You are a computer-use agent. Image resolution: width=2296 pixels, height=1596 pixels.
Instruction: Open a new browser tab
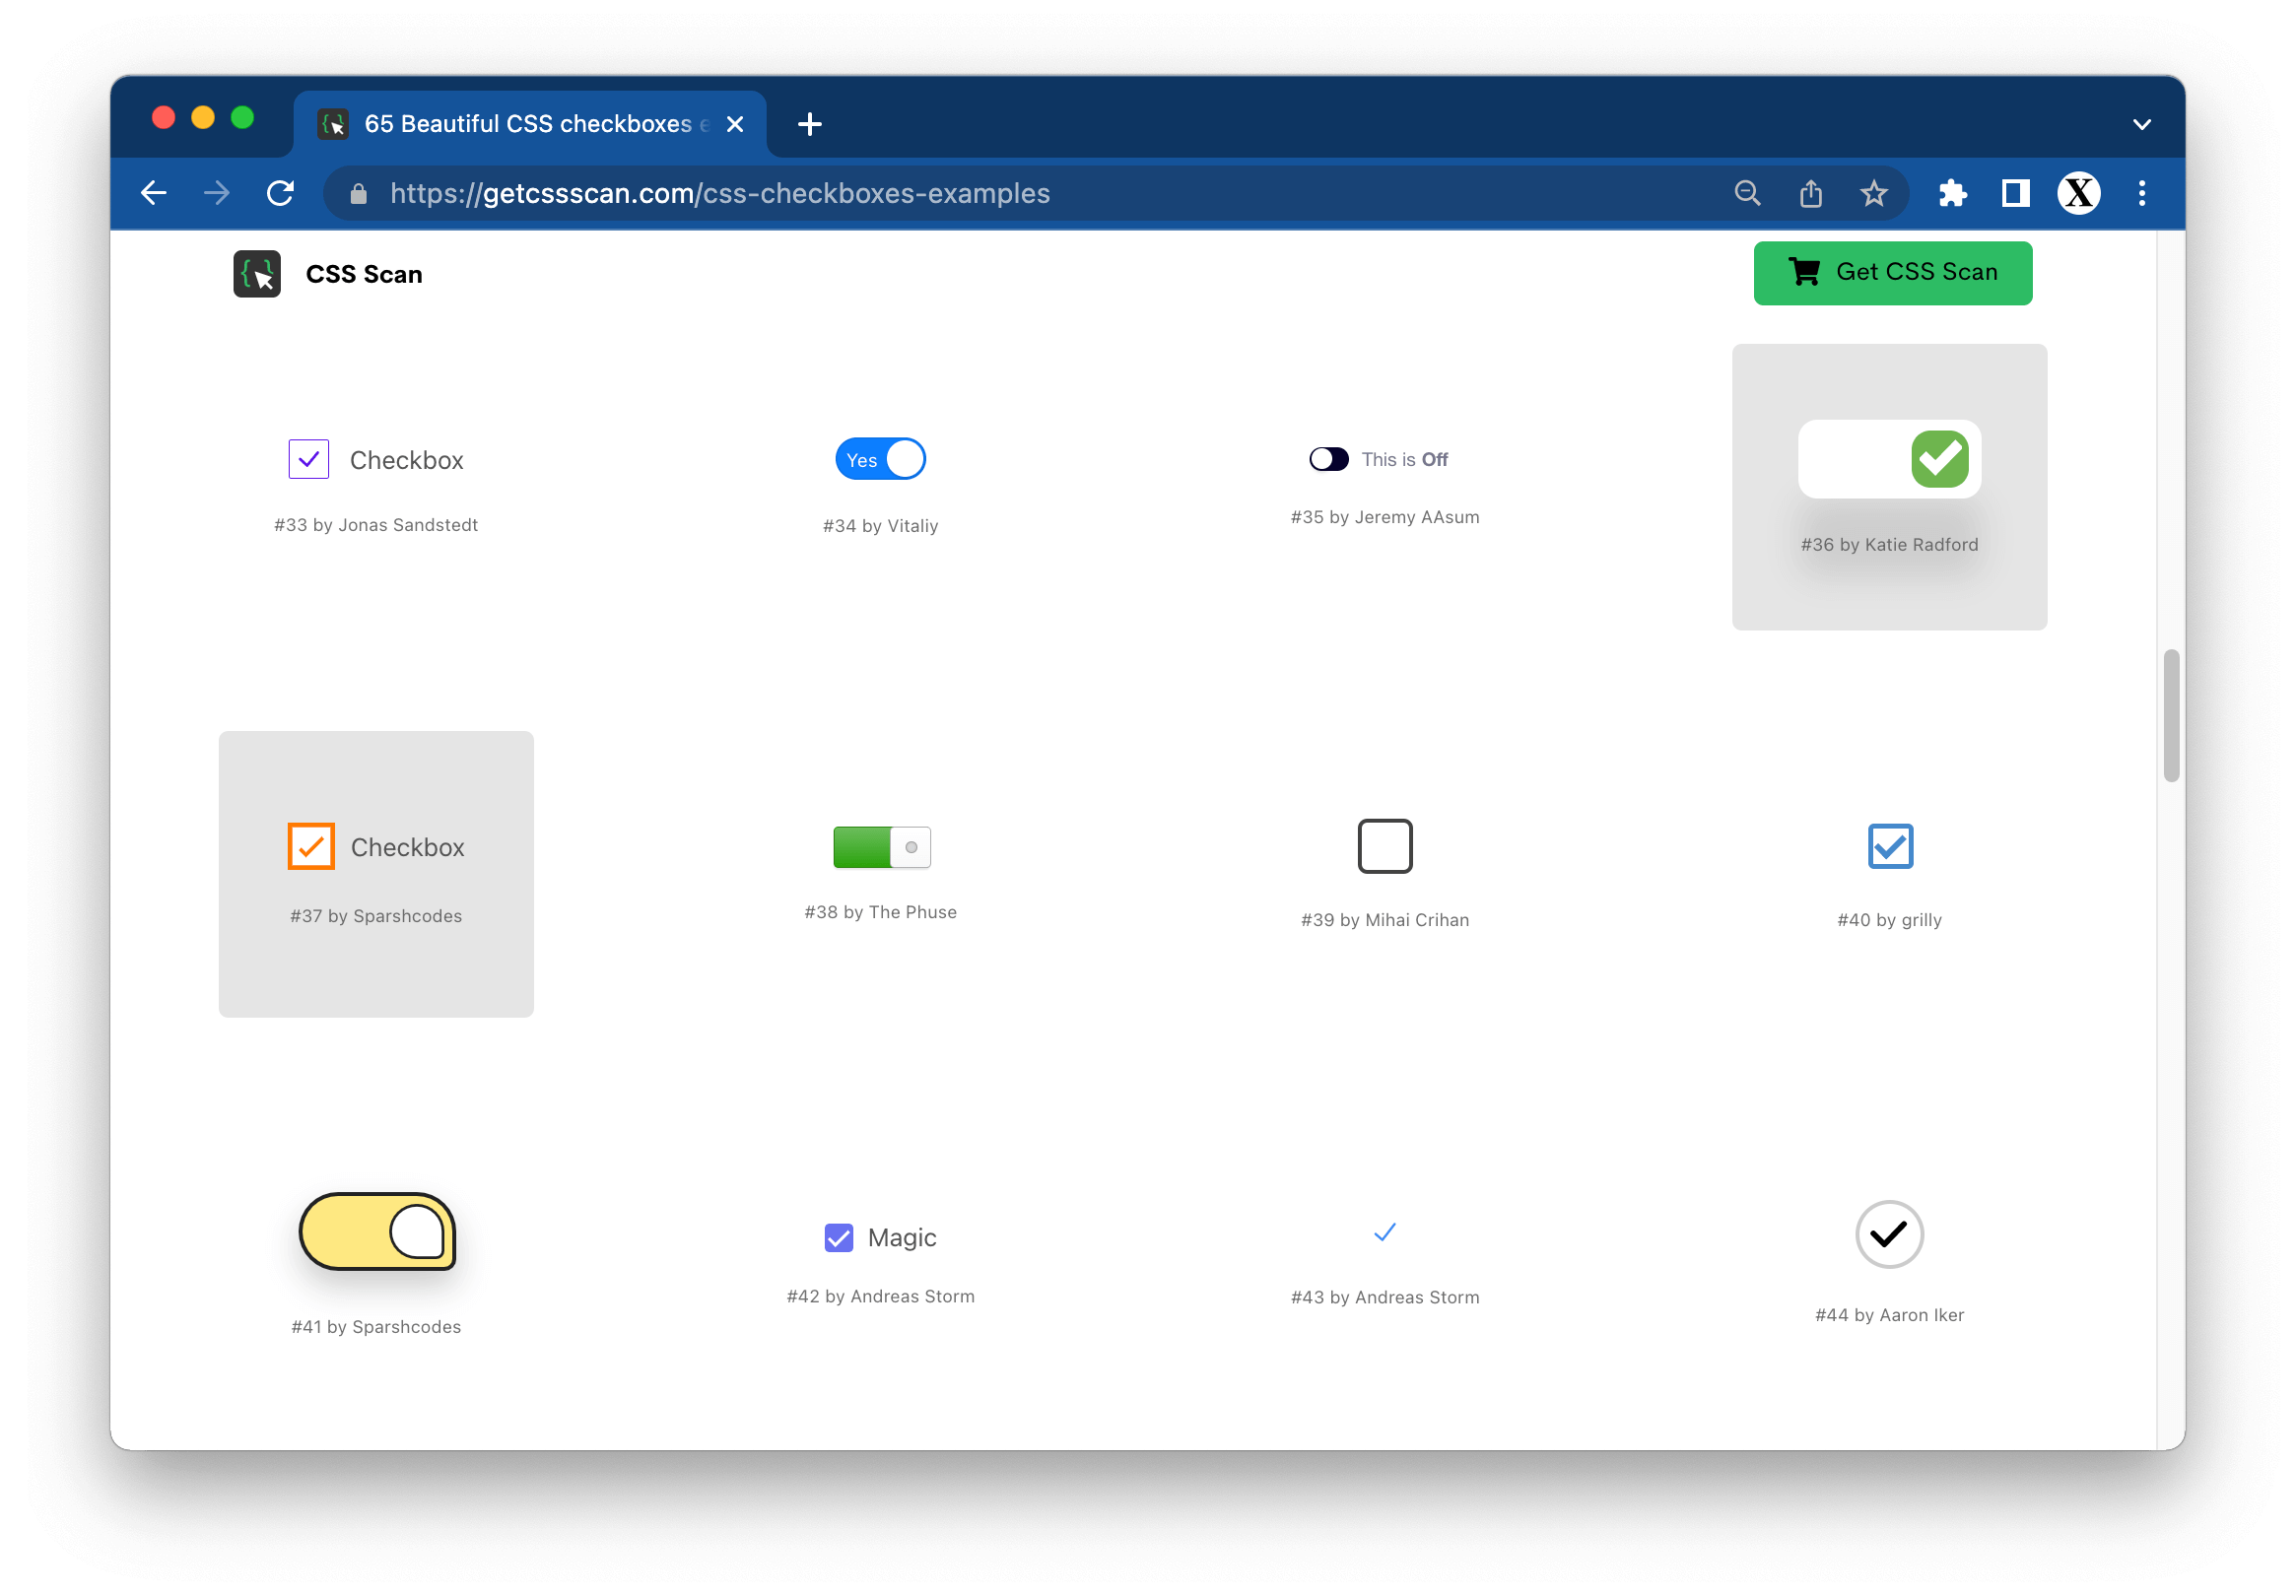(x=810, y=124)
